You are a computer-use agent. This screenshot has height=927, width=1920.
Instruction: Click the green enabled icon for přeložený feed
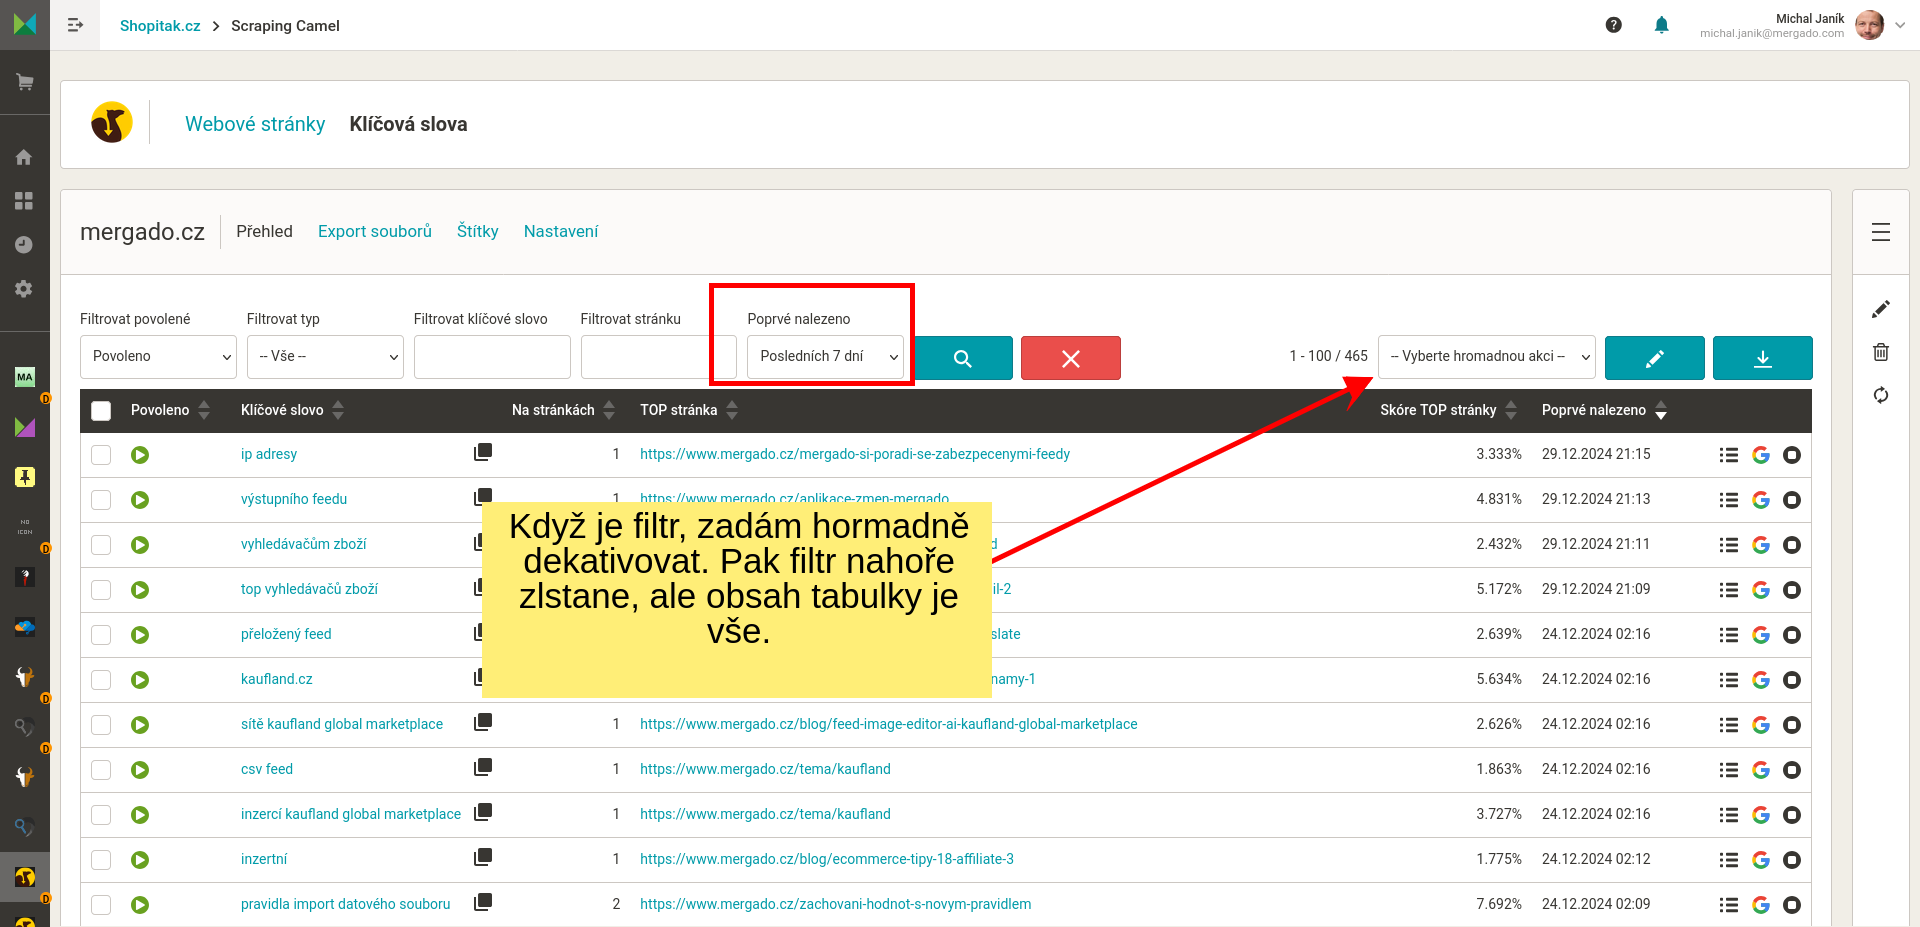(140, 635)
